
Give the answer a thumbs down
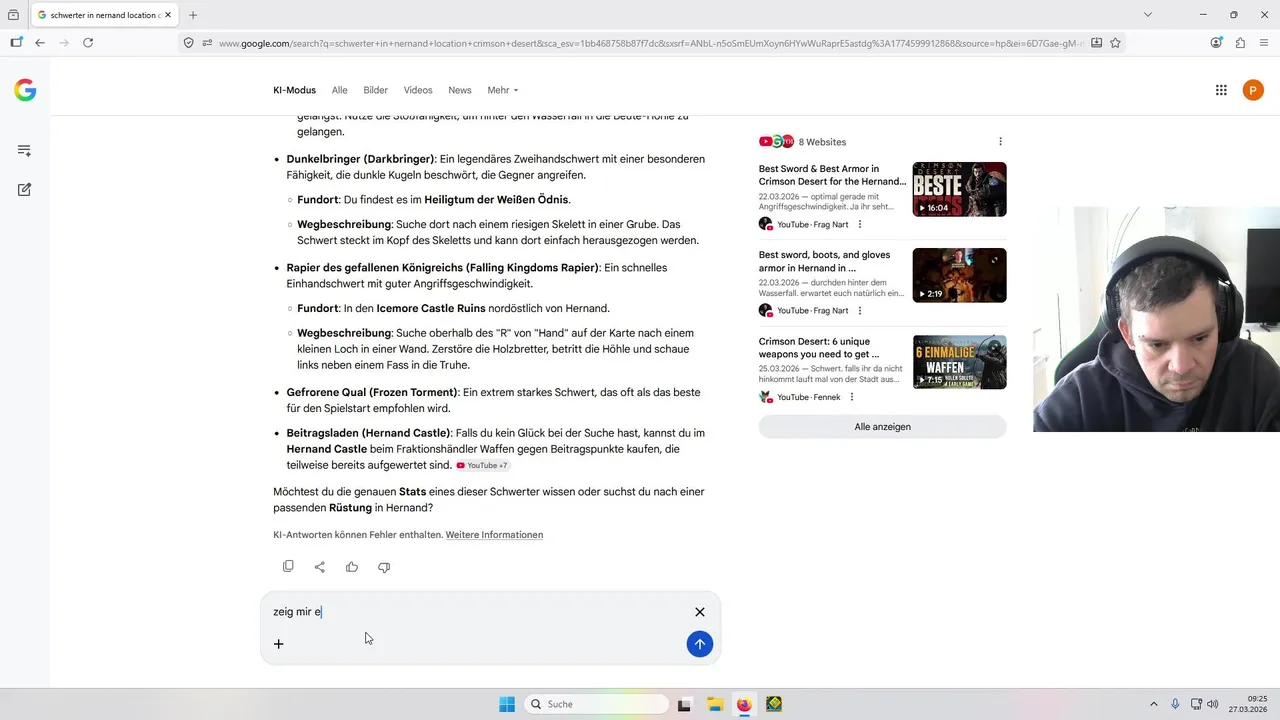384,567
